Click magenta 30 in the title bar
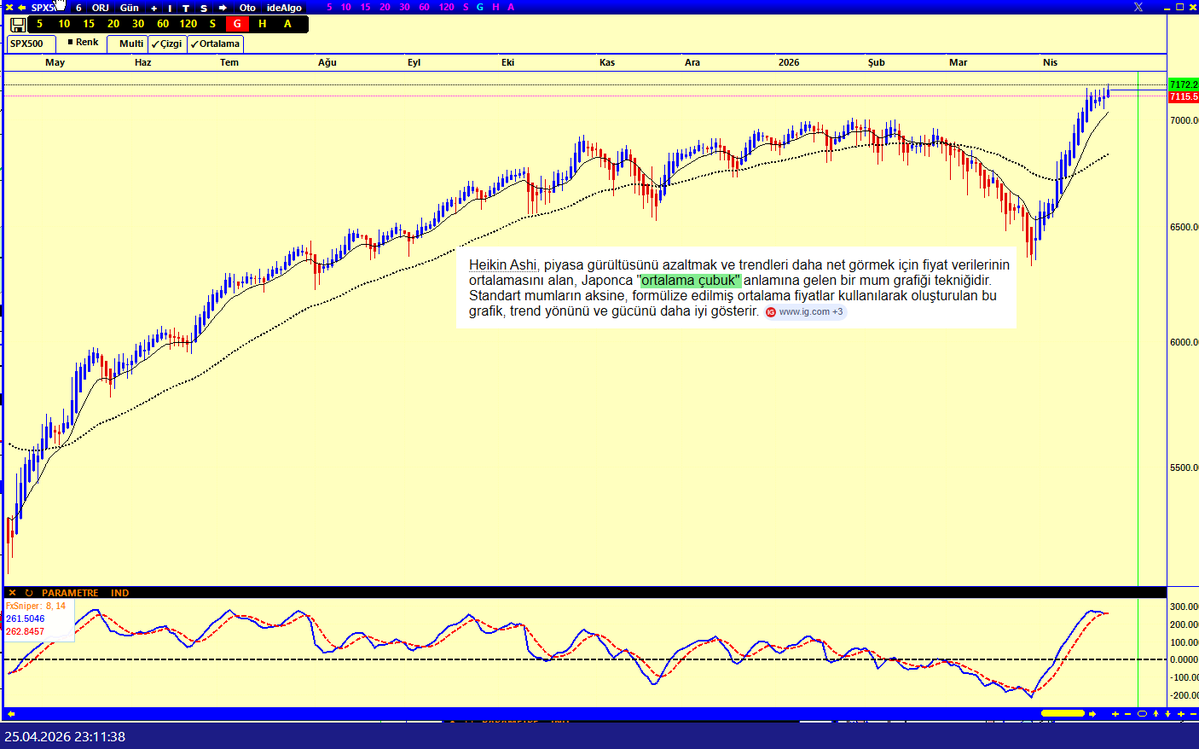This screenshot has width=1199, height=749. [x=405, y=7]
